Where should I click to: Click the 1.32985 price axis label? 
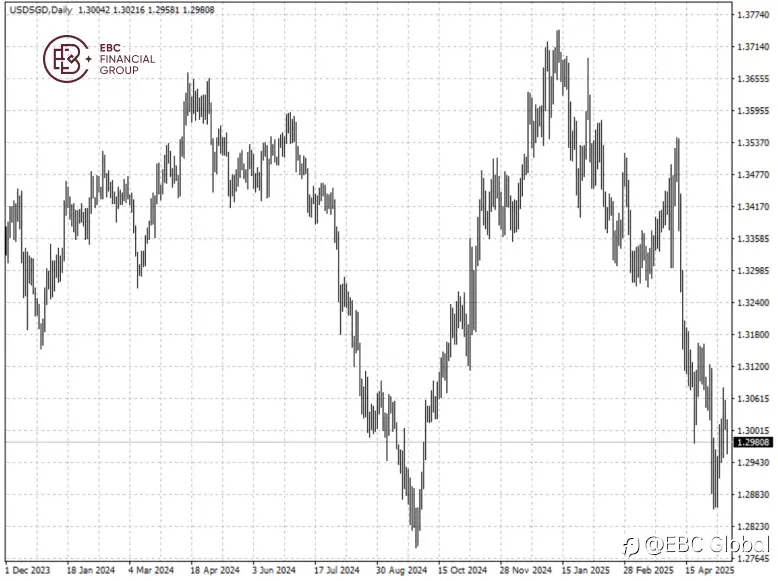coord(753,270)
